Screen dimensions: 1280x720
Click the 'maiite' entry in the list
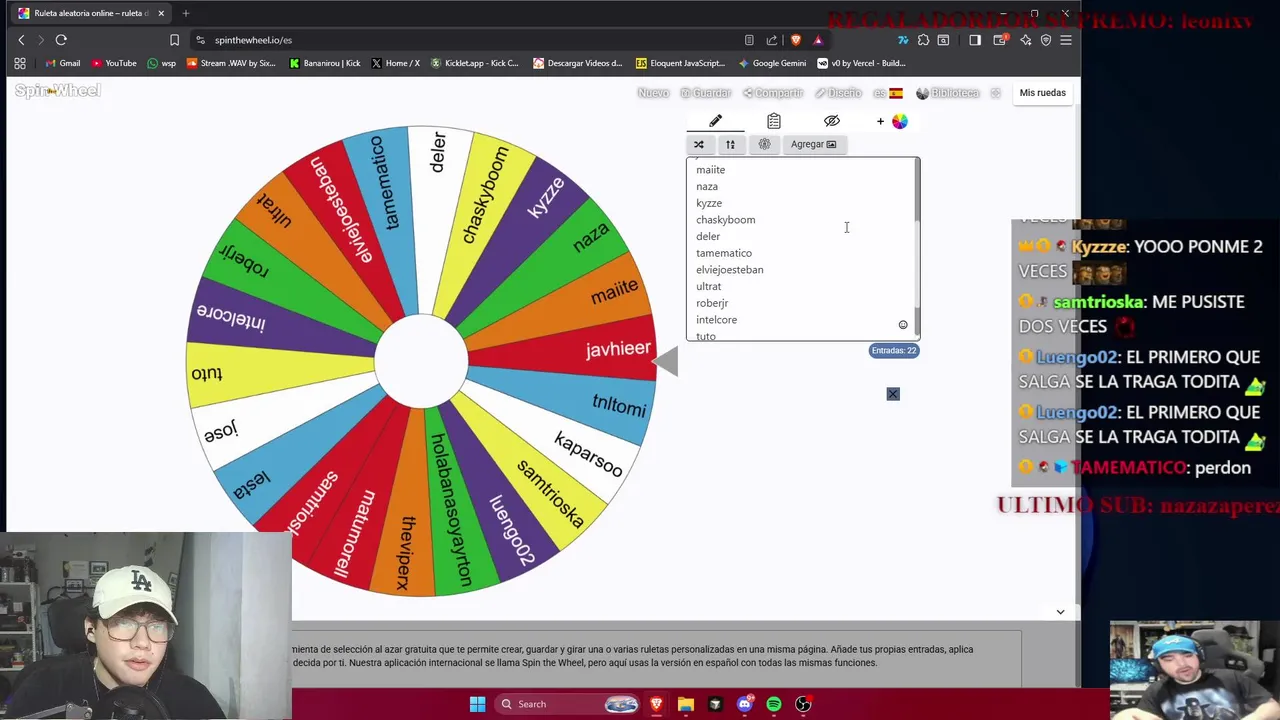click(711, 170)
